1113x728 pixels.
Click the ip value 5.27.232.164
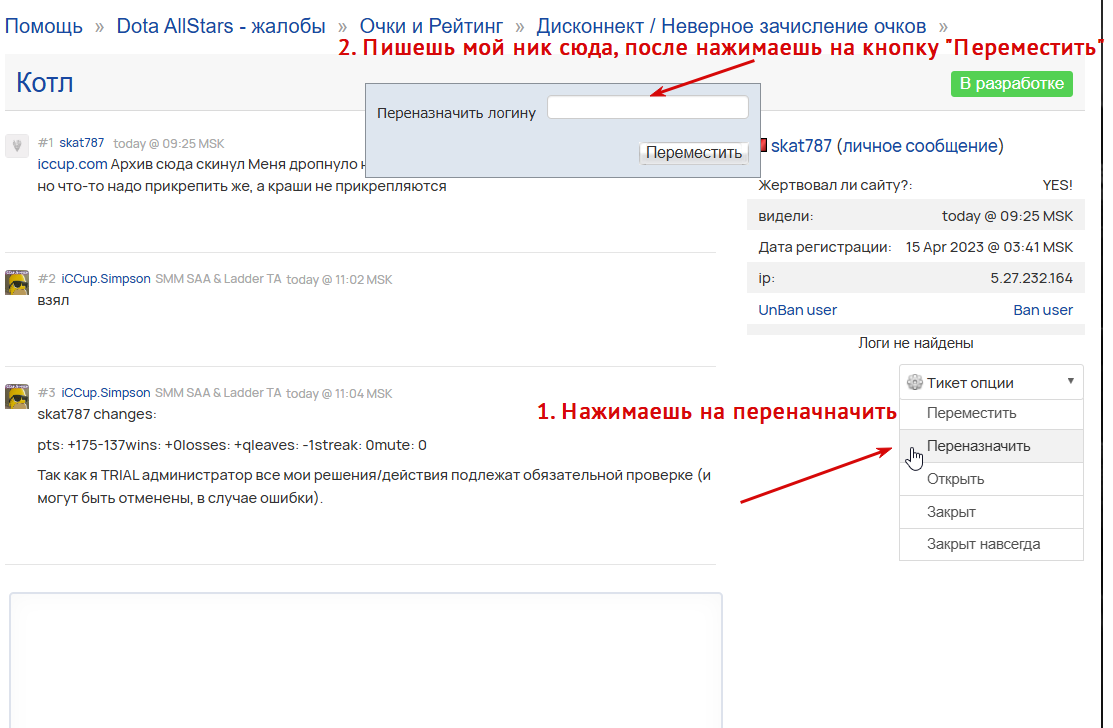1031,278
